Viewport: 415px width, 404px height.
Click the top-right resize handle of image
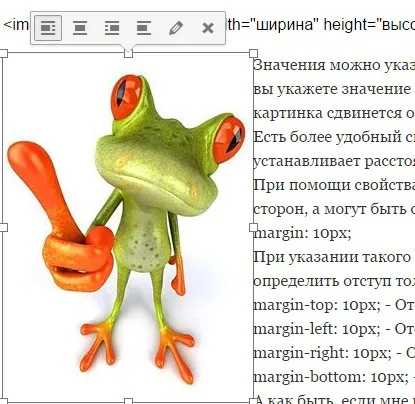(x=253, y=53)
